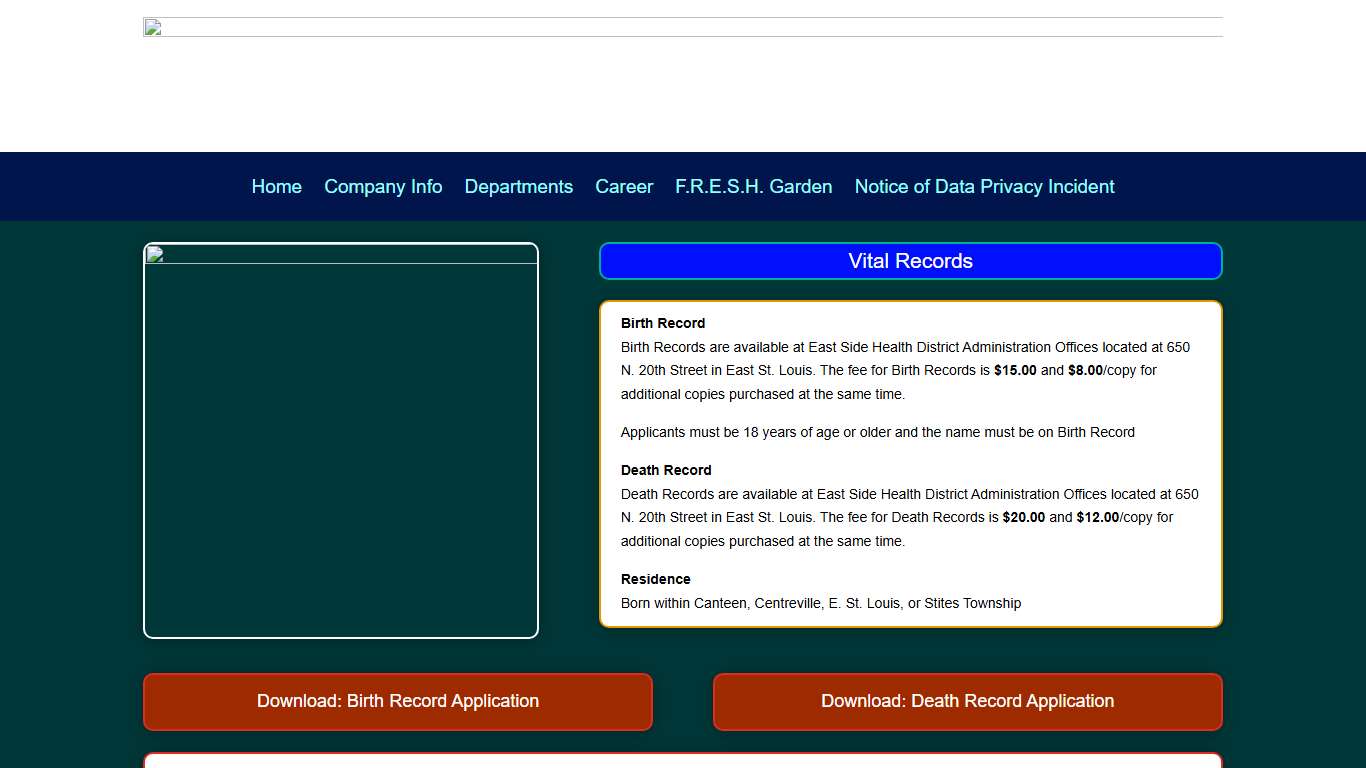
Task: Click the Birth Record heading
Action: pyautogui.click(x=662, y=323)
